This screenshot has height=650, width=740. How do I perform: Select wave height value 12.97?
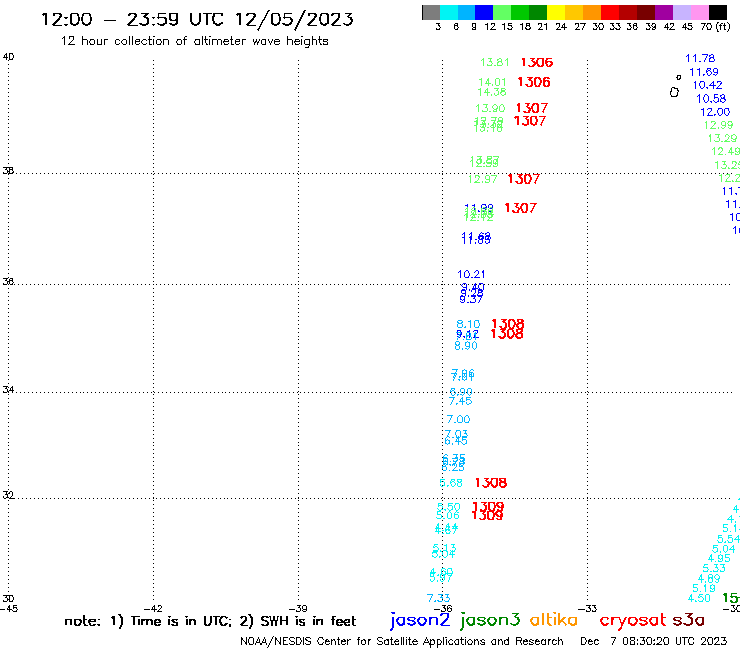point(482,179)
